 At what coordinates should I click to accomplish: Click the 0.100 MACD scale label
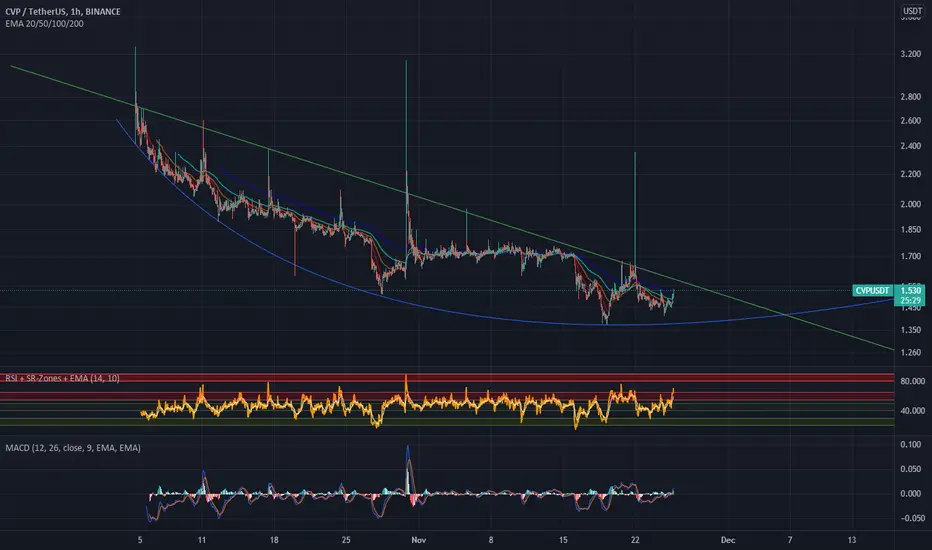coord(911,444)
